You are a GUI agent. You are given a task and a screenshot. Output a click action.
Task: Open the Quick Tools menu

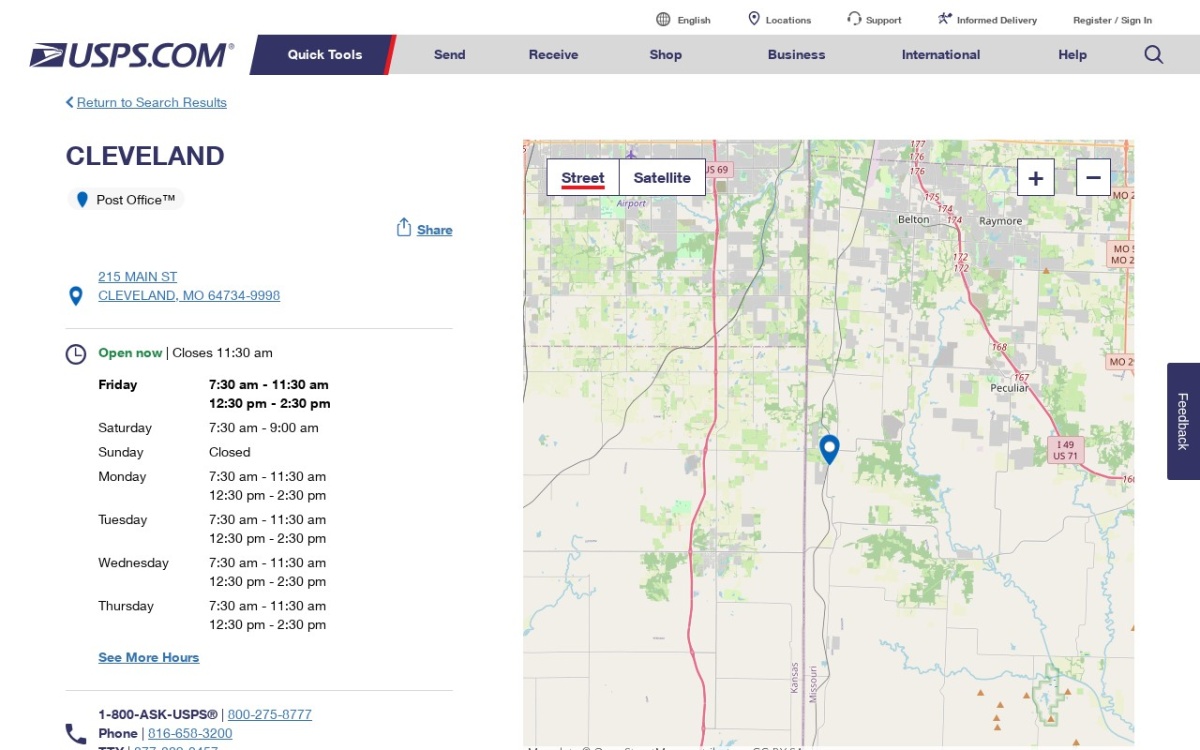coord(325,55)
